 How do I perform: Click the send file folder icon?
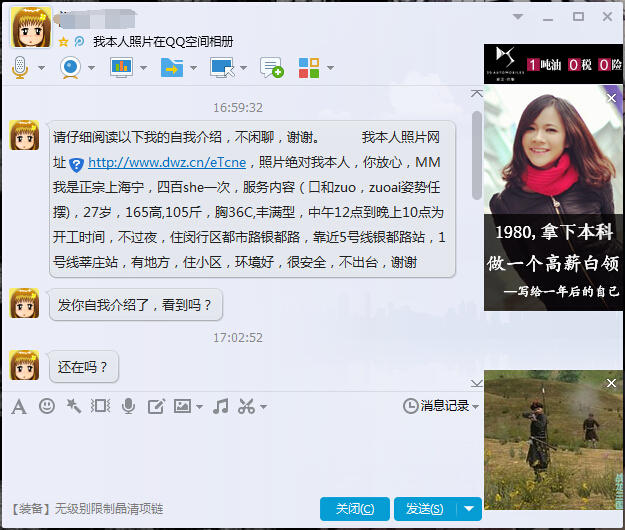(171, 67)
